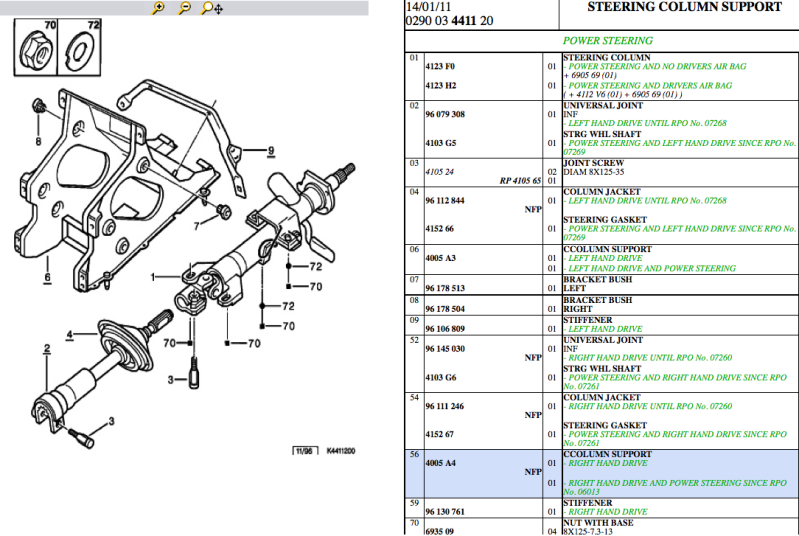
Task: Click callout number 8 on the bracket
Action: [38, 141]
